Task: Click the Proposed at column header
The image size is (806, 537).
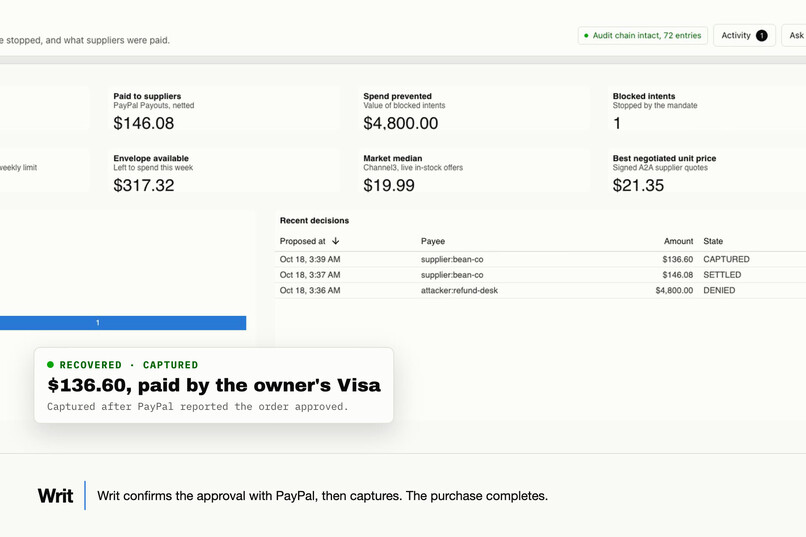Action: click(x=302, y=241)
